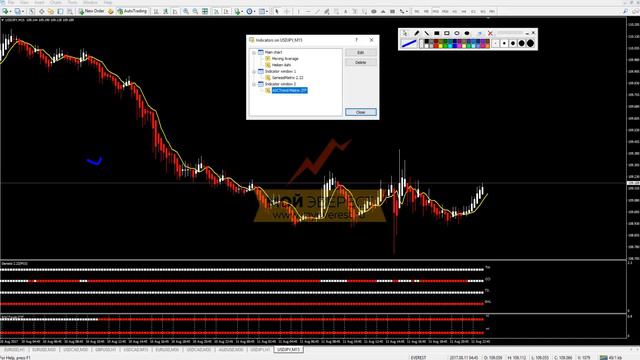This screenshot has width=640, height=360.
Task: Pick the straight line tool in drawing palette
Action: click(427, 33)
